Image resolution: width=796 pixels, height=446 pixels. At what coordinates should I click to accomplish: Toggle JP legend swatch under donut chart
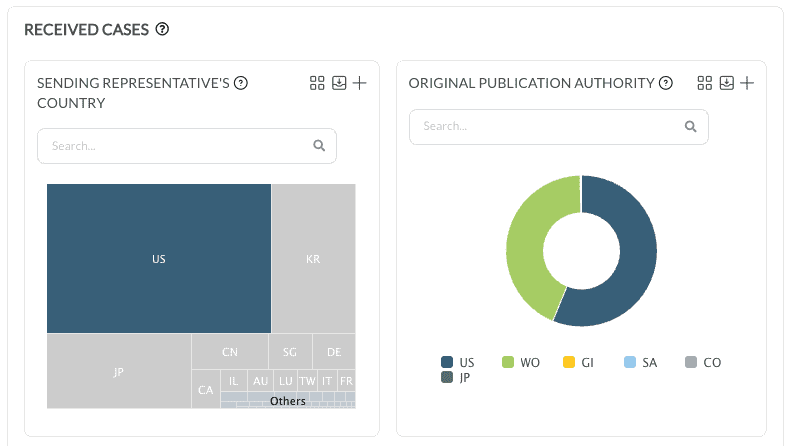(447, 377)
